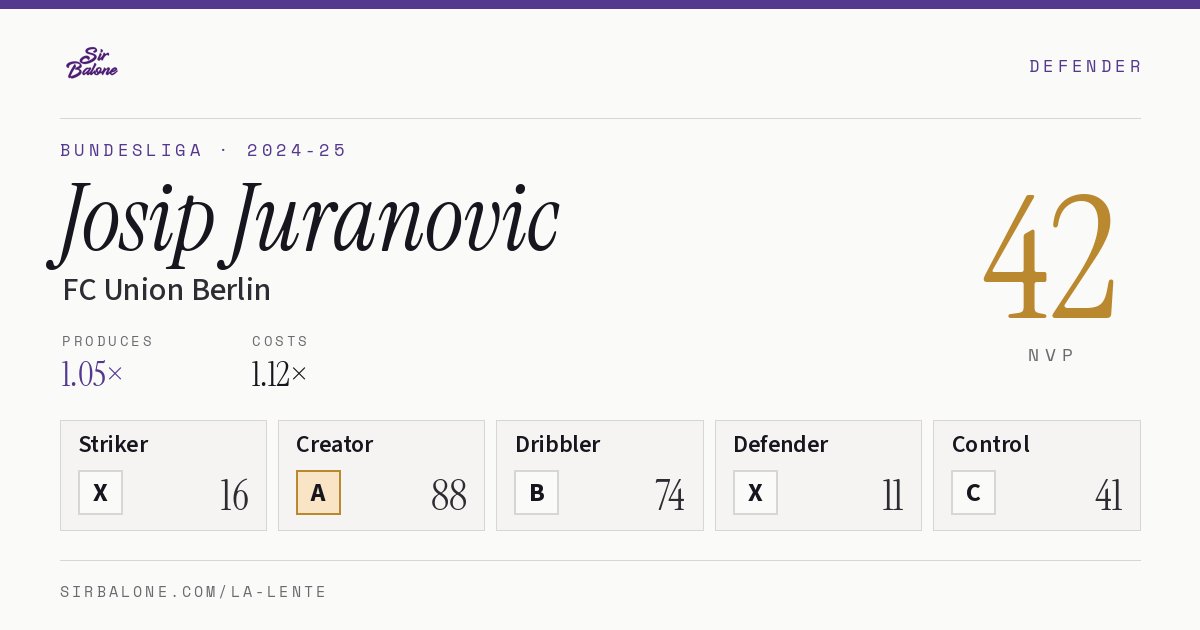Screen dimensions: 1200x630
Task: Click the Bundesliga 2024-25 season label
Action: click(x=203, y=150)
